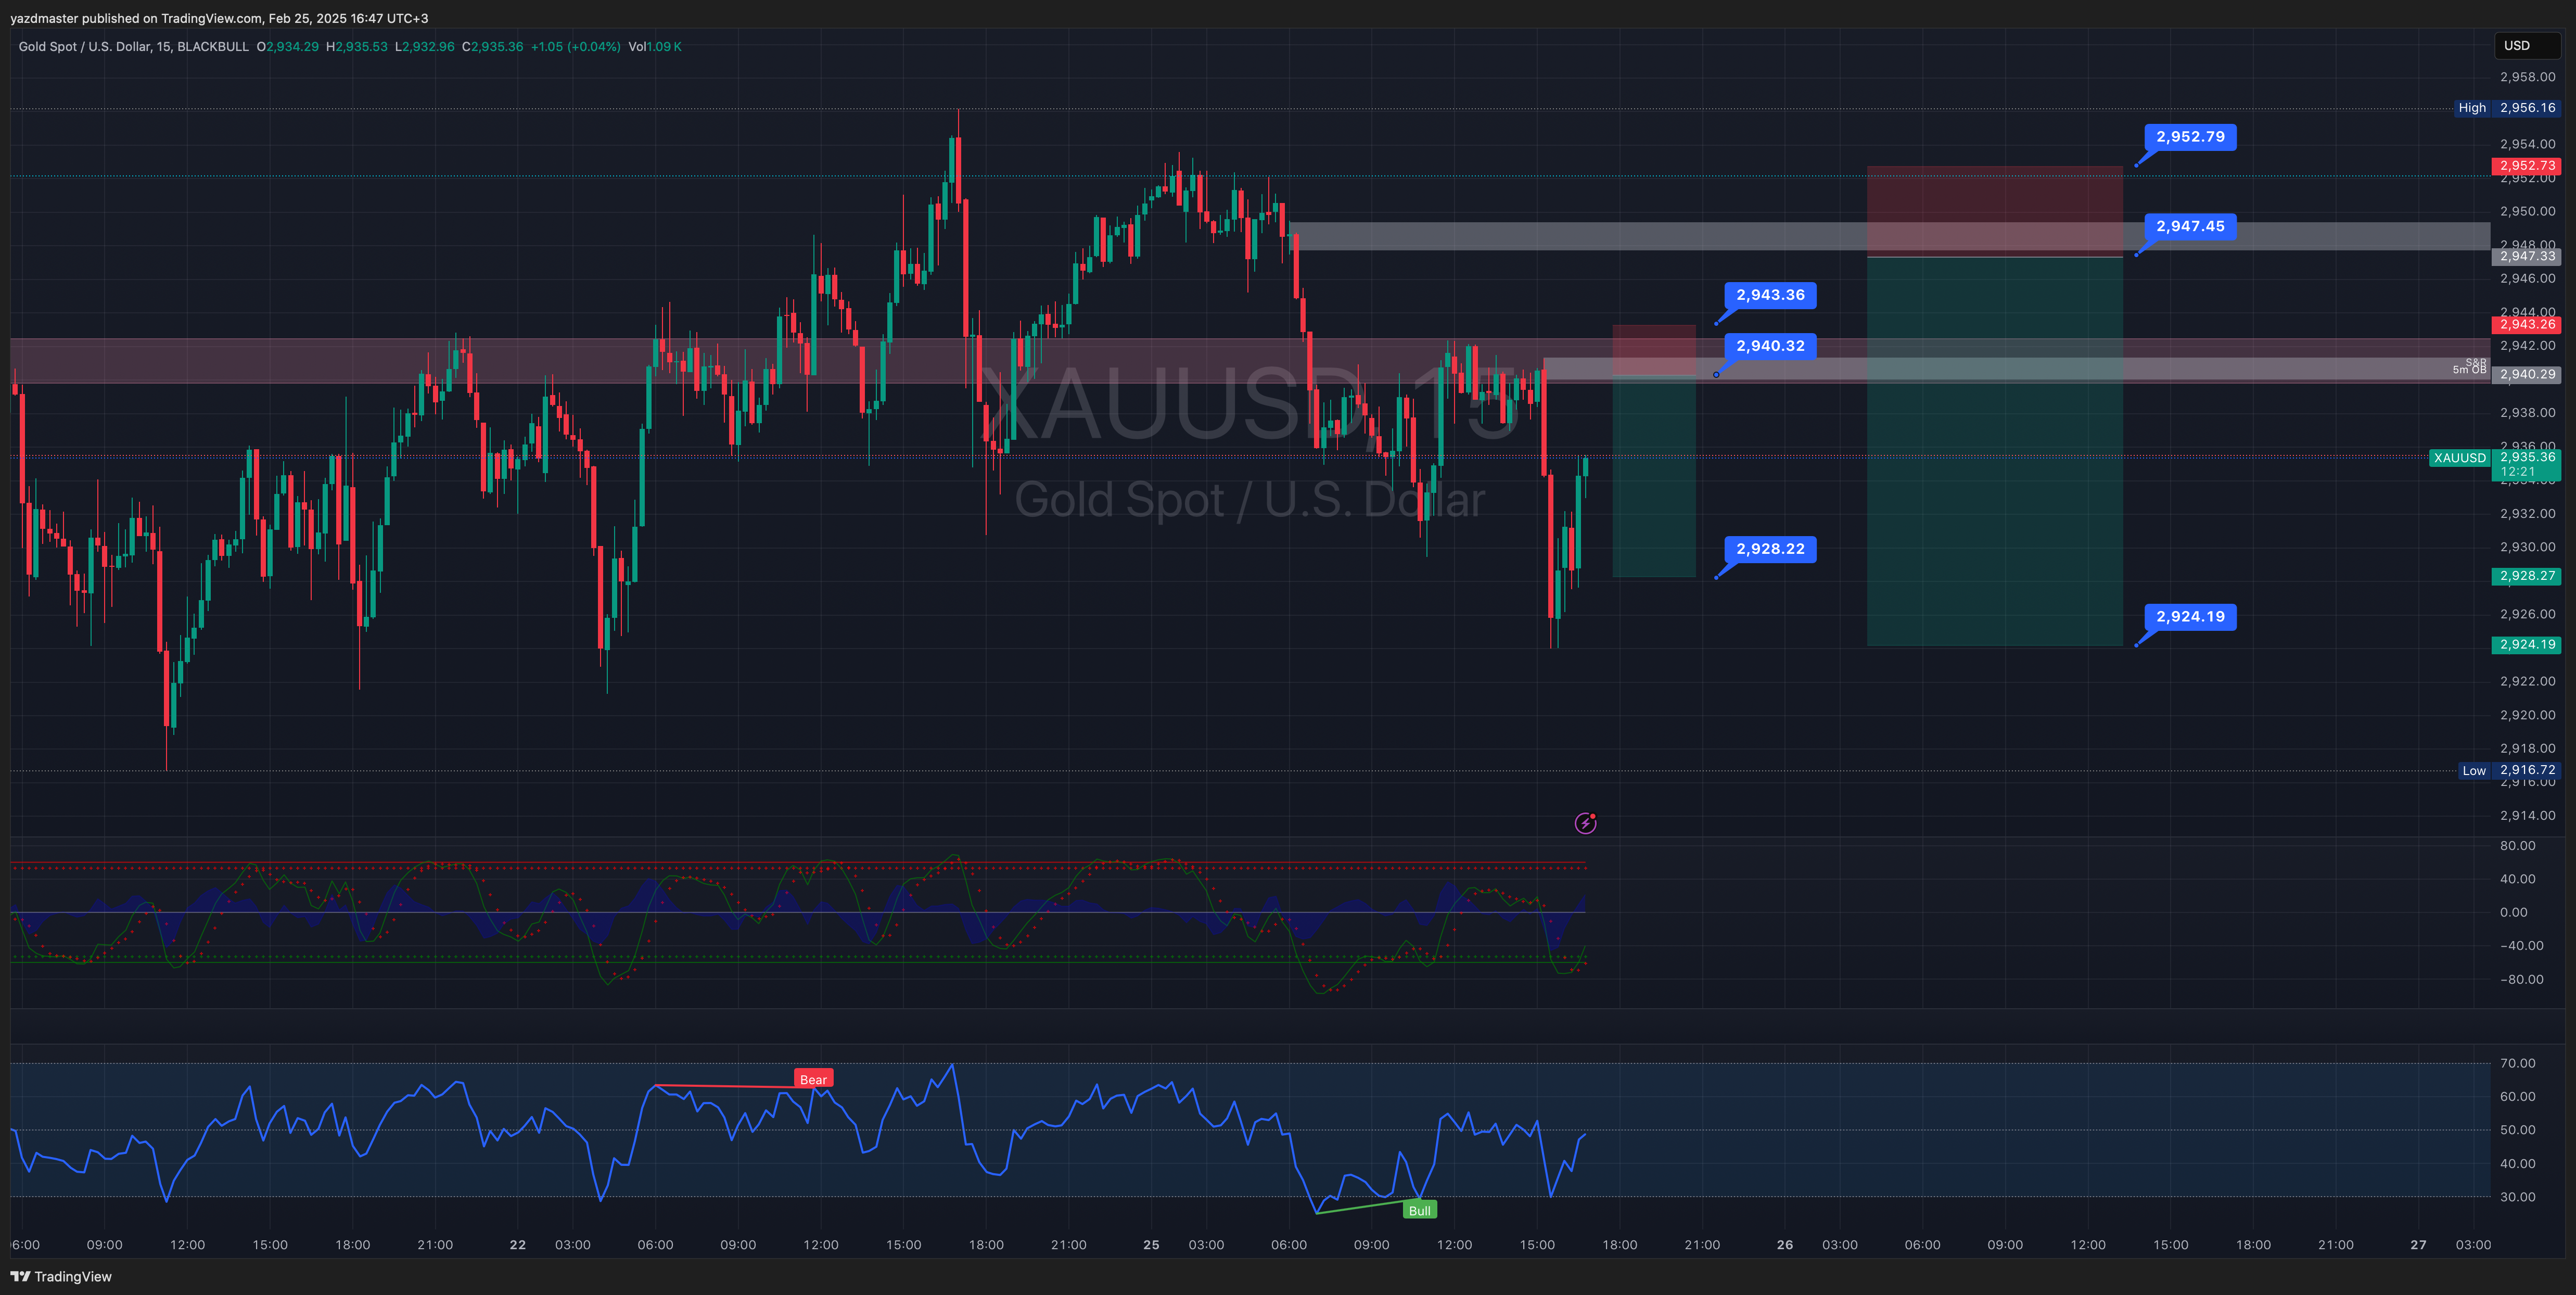Click date label 26 on the time axis
Screen dimensions: 2576x1295
pos(1785,1245)
